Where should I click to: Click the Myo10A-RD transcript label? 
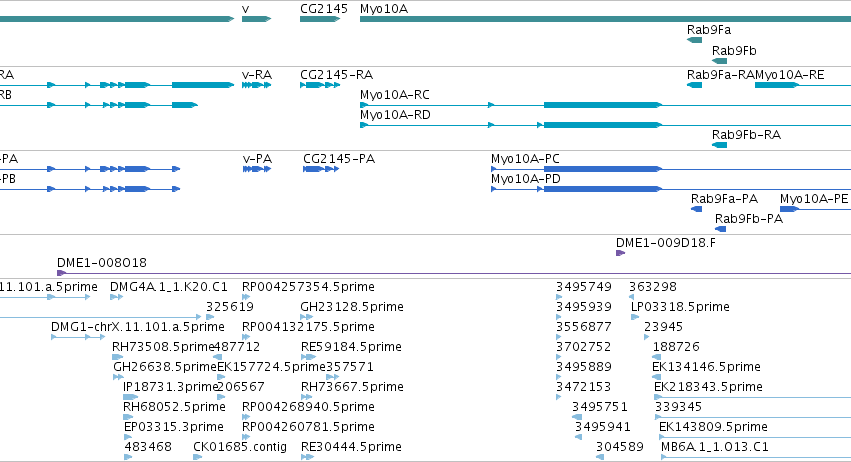(x=395, y=115)
